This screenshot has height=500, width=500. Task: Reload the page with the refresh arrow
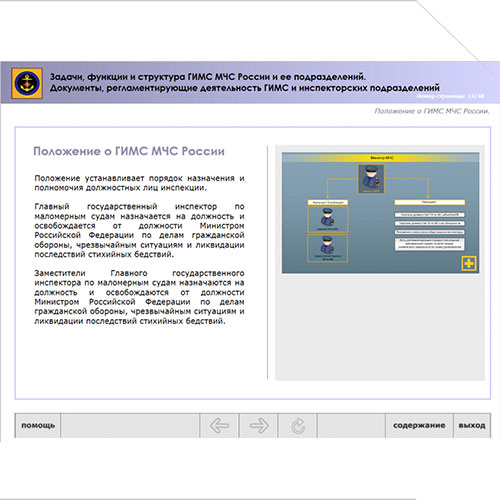pyautogui.click(x=298, y=426)
